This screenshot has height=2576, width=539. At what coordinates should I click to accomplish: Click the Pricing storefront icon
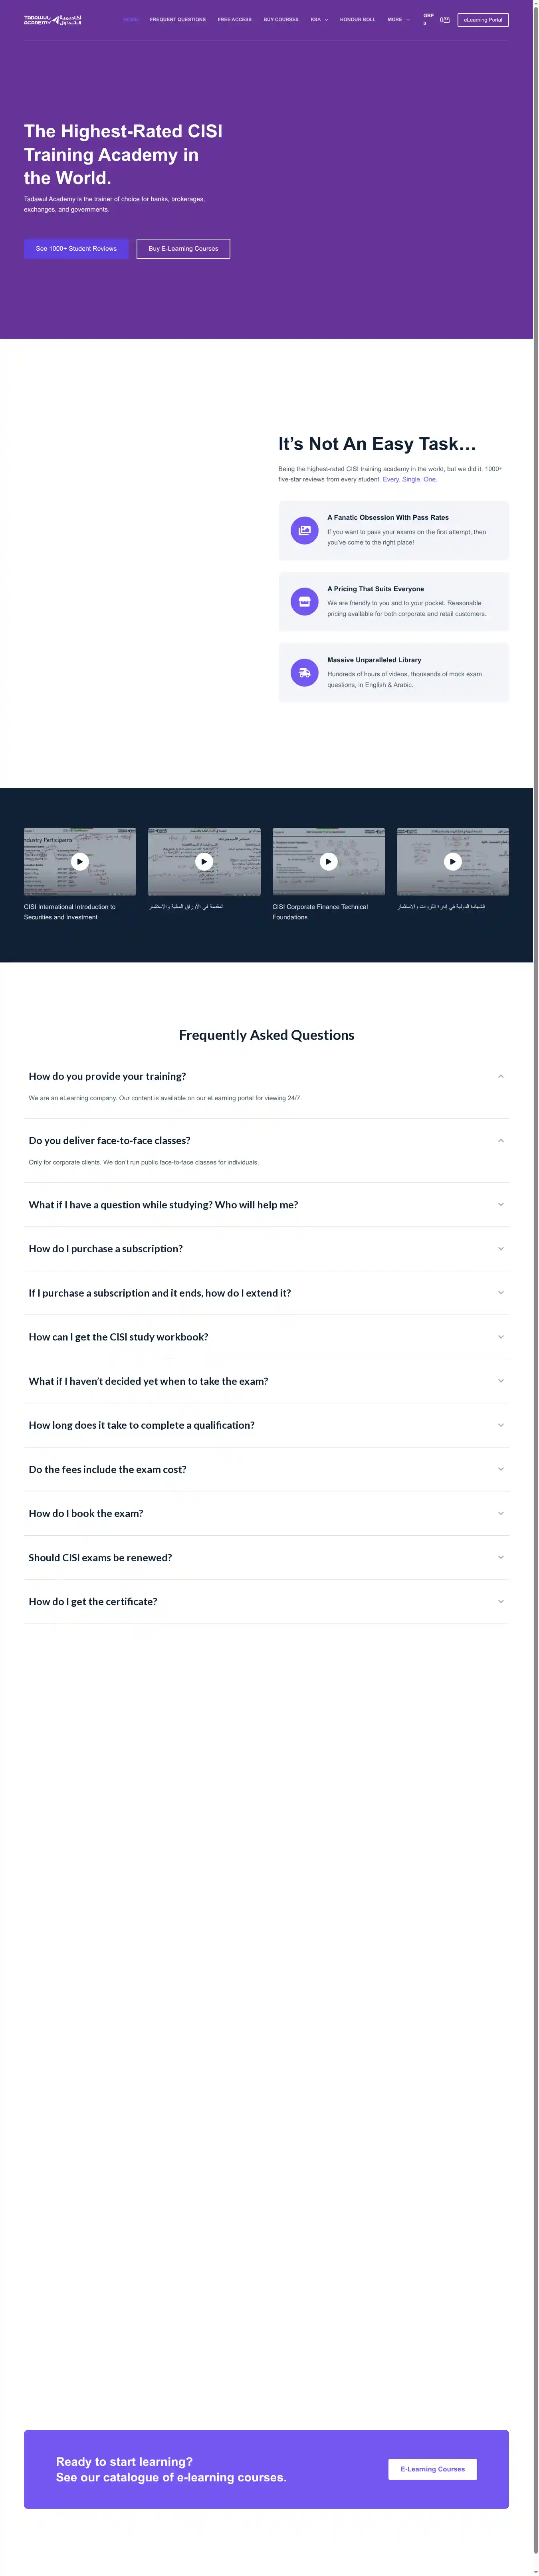tap(304, 601)
